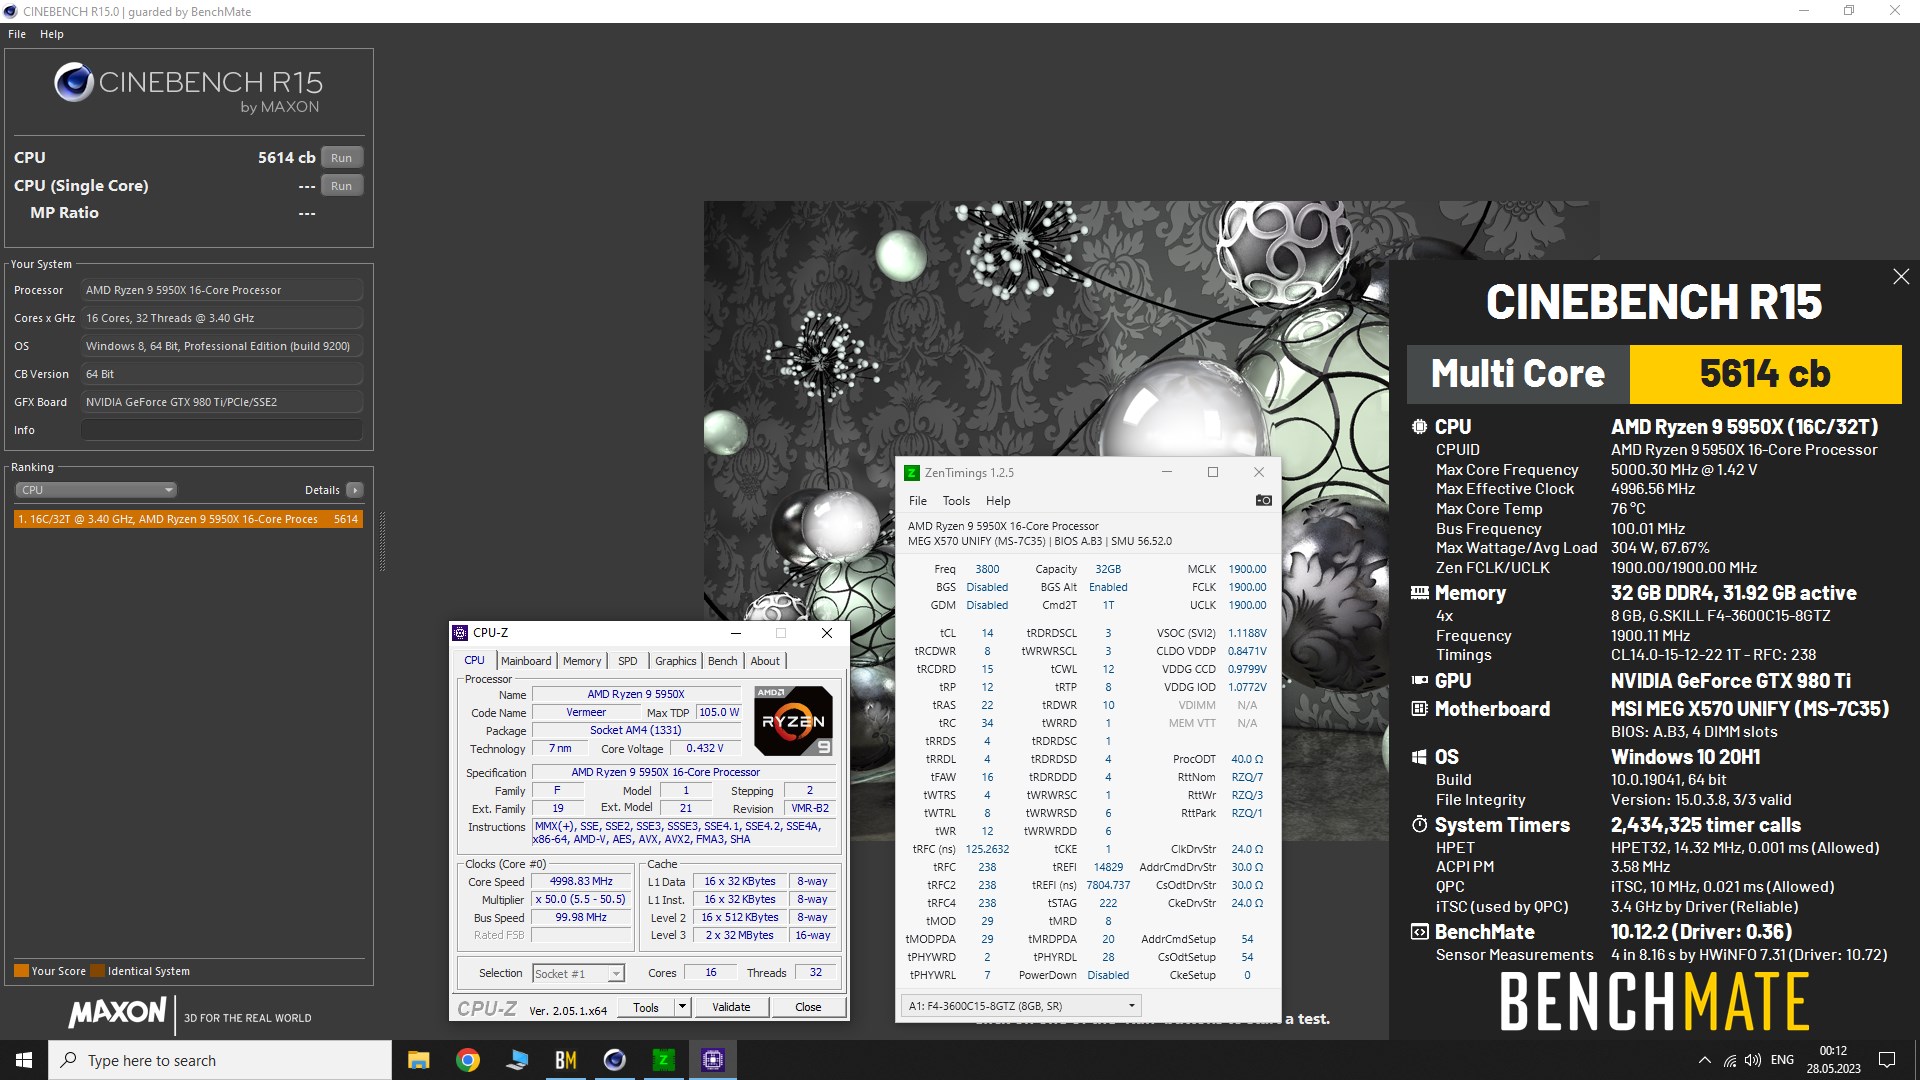
Task: Select the CPU tab in CPU-Z
Action: tap(474, 660)
